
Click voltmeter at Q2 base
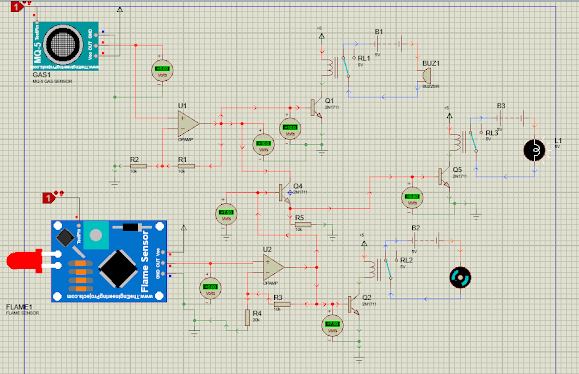(332, 325)
